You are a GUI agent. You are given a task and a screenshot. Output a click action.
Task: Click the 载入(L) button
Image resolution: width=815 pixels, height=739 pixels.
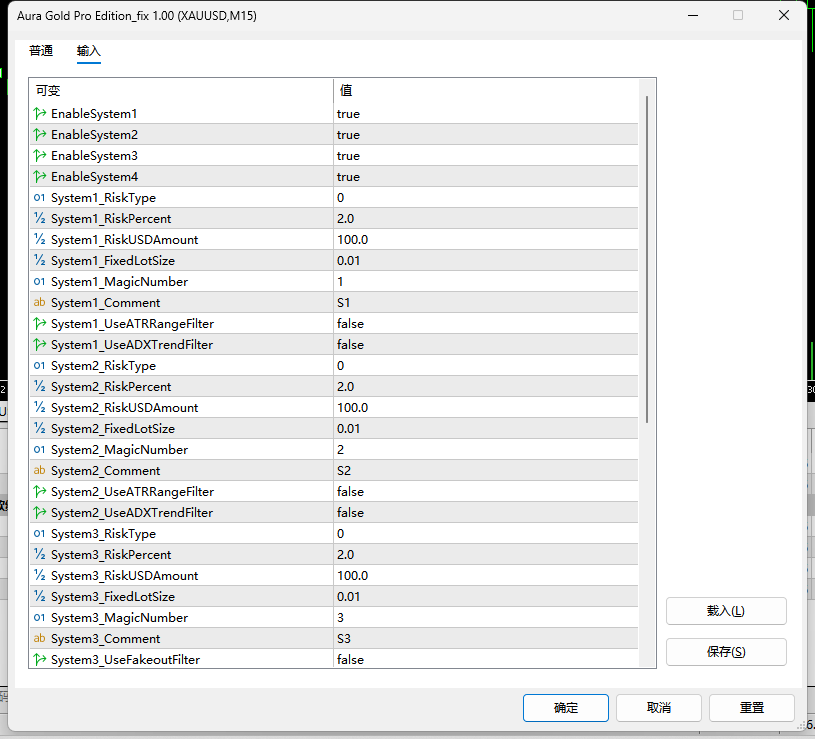coord(726,611)
